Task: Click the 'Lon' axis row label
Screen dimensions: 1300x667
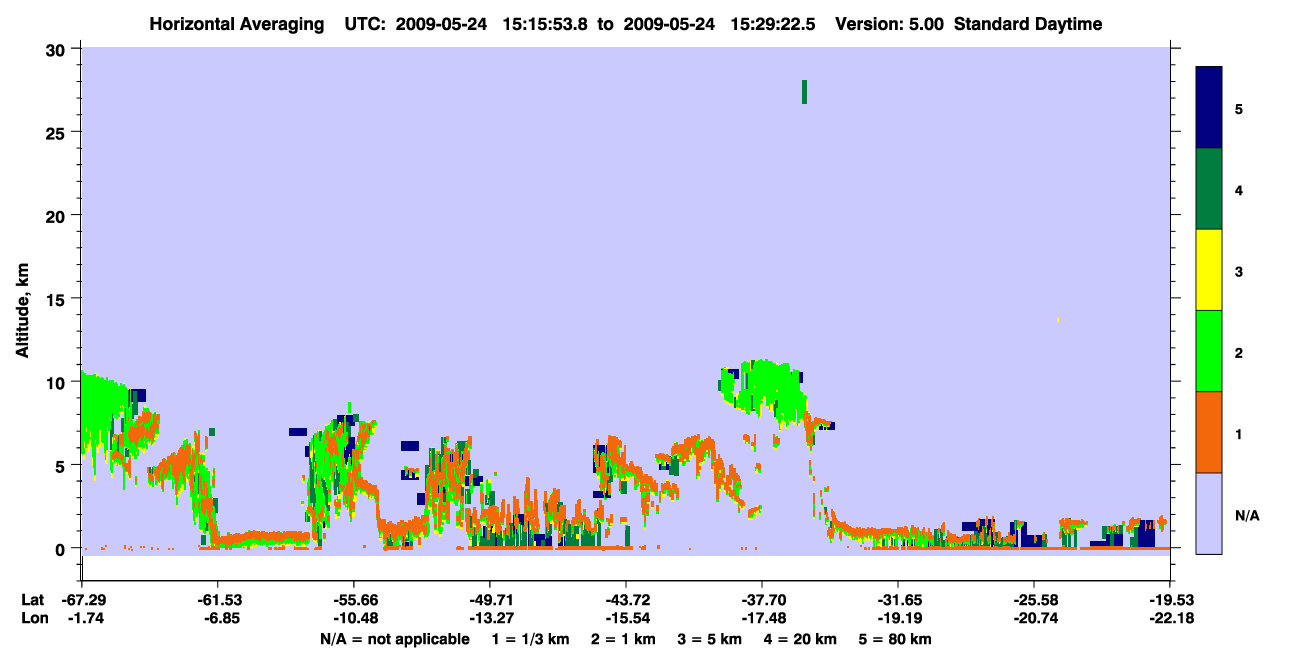Action: pyautogui.click(x=33, y=618)
